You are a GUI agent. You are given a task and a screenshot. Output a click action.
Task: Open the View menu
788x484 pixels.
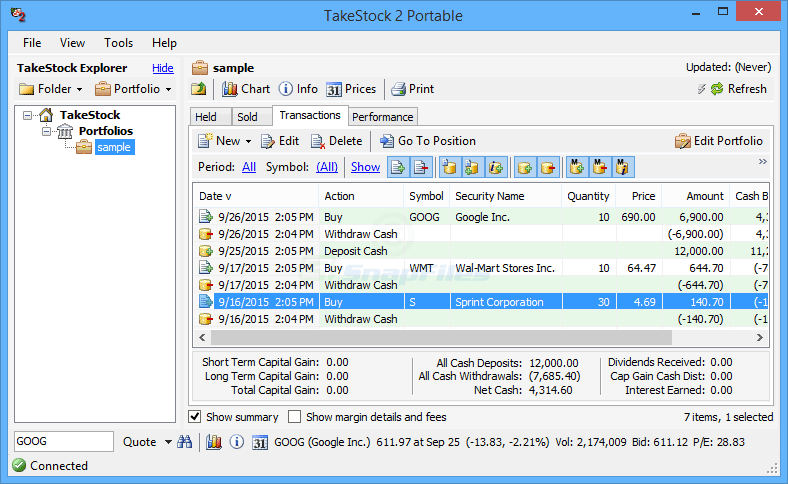[x=72, y=43]
